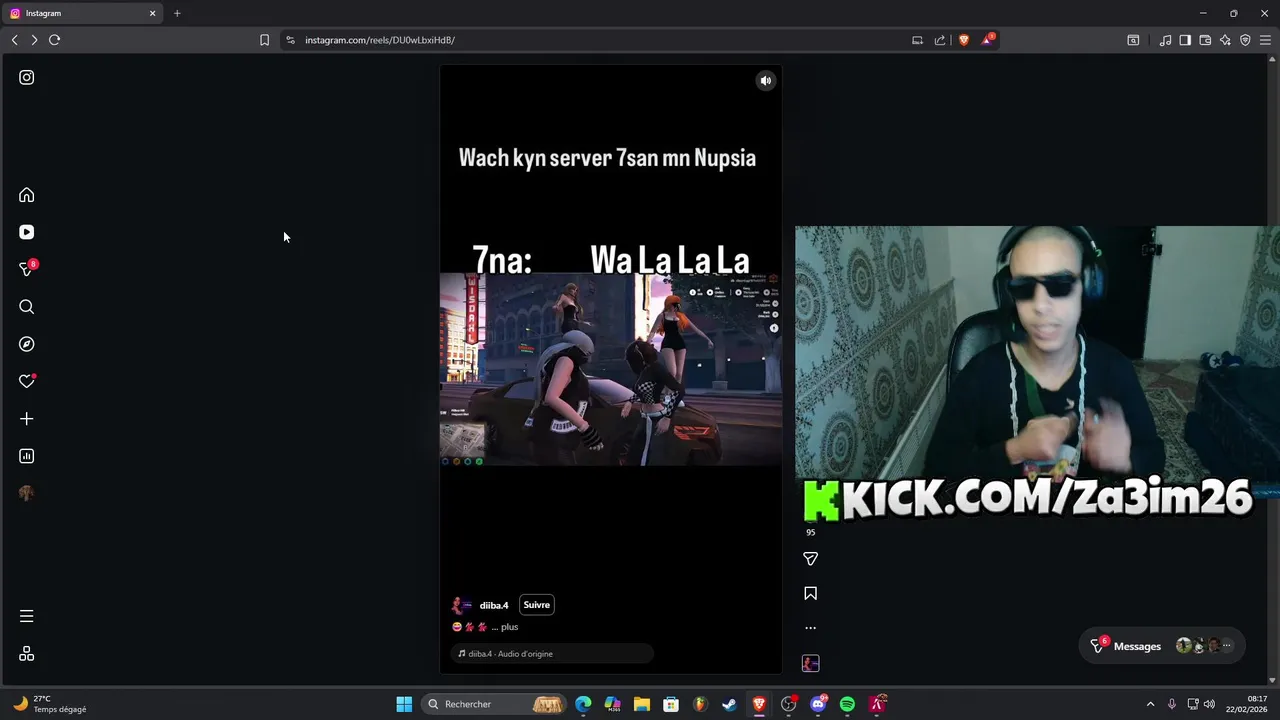This screenshot has height=720, width=1280.
Task: Open tab search icon in toolbar
Action: click(x=1133, y=40)
